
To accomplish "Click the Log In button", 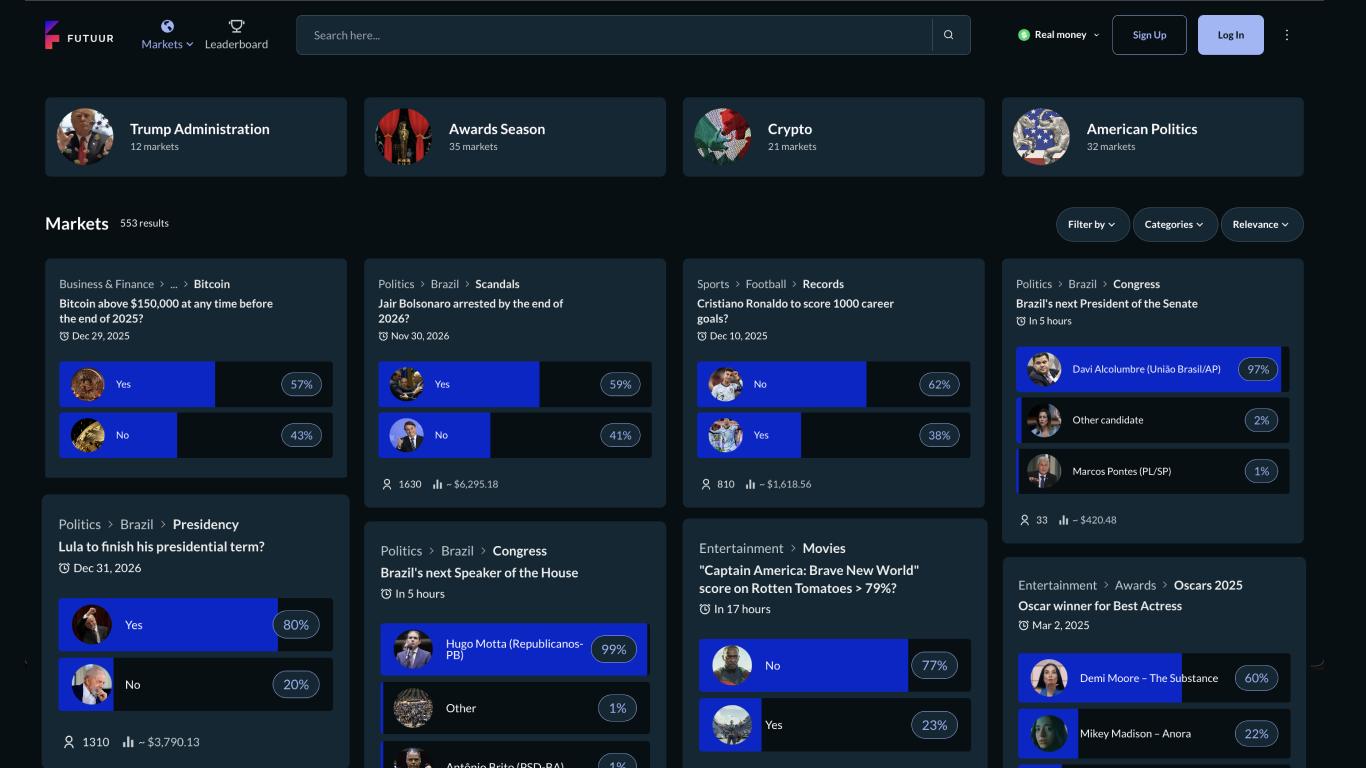I will pyautogui.click(x=1231, y=35).
